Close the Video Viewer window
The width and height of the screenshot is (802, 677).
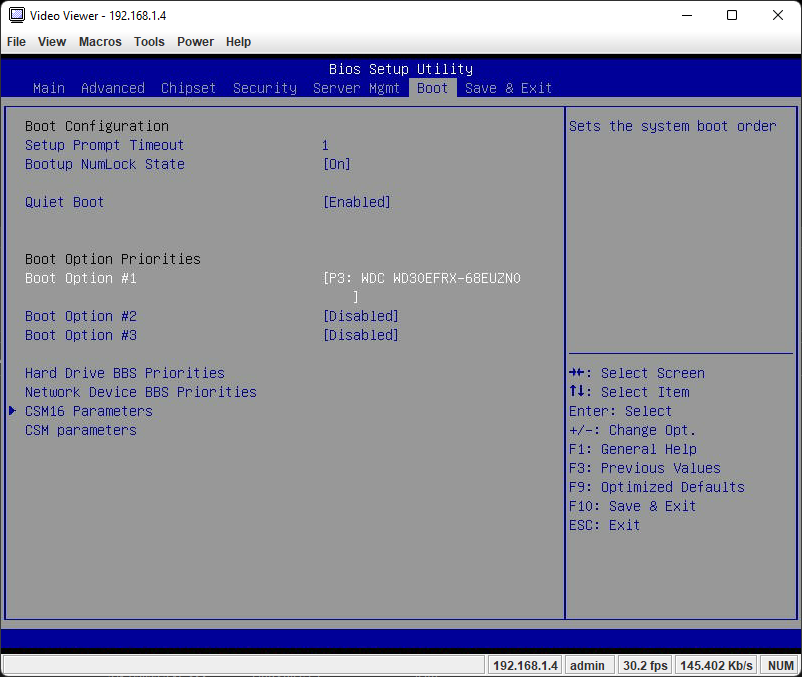click(778, 15)
